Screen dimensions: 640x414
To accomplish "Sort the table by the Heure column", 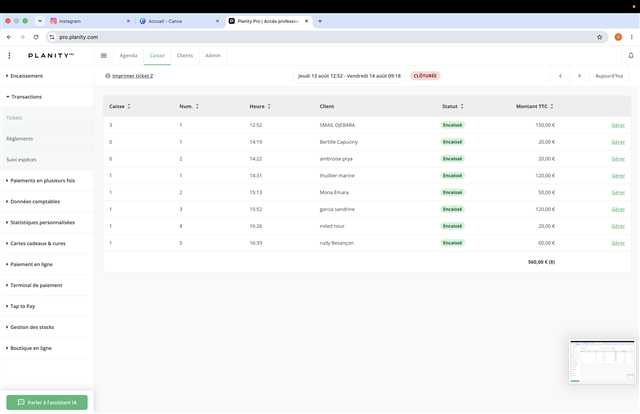I will point(260,106).
